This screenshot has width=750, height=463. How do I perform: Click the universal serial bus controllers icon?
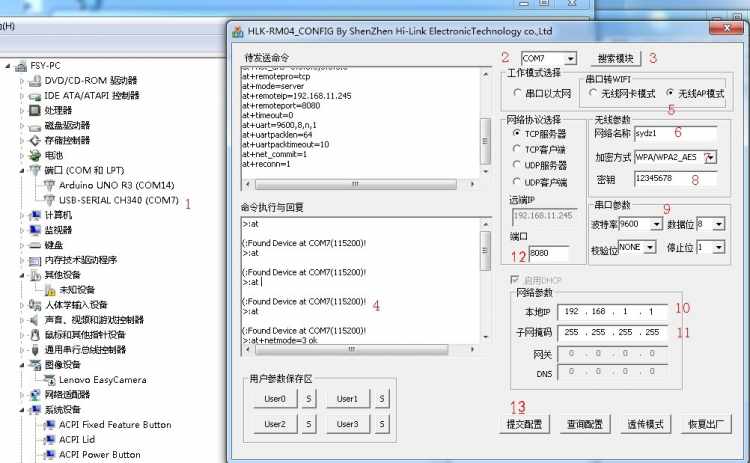coord(35,350)
